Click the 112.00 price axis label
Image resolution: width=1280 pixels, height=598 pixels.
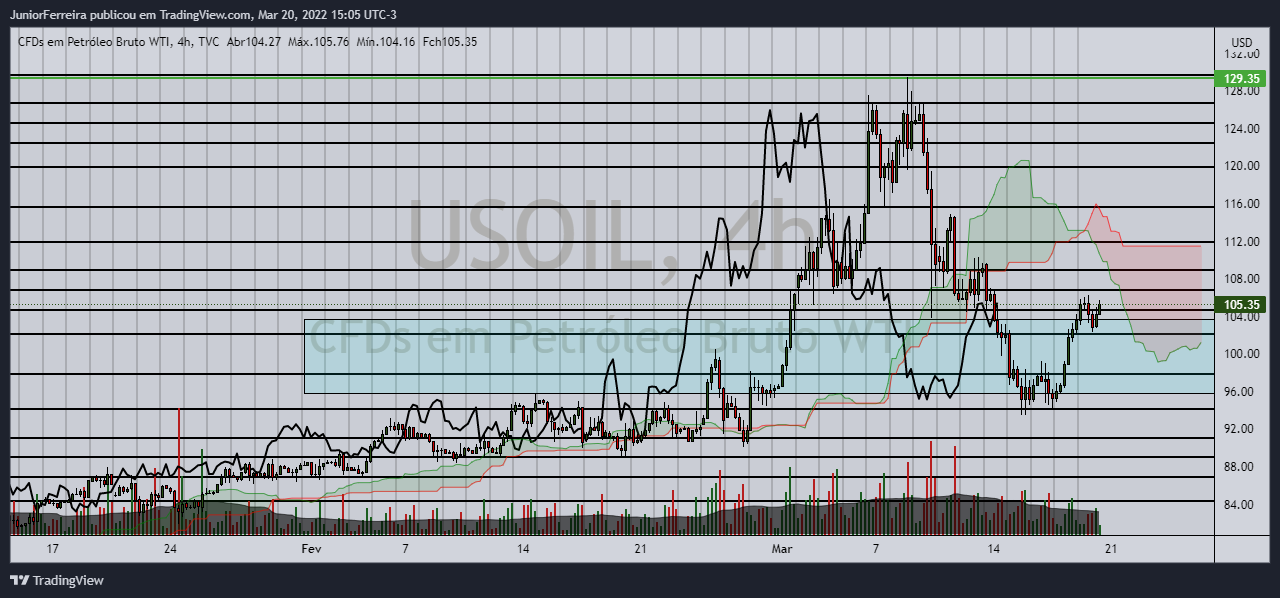[x=1243, y=242]
